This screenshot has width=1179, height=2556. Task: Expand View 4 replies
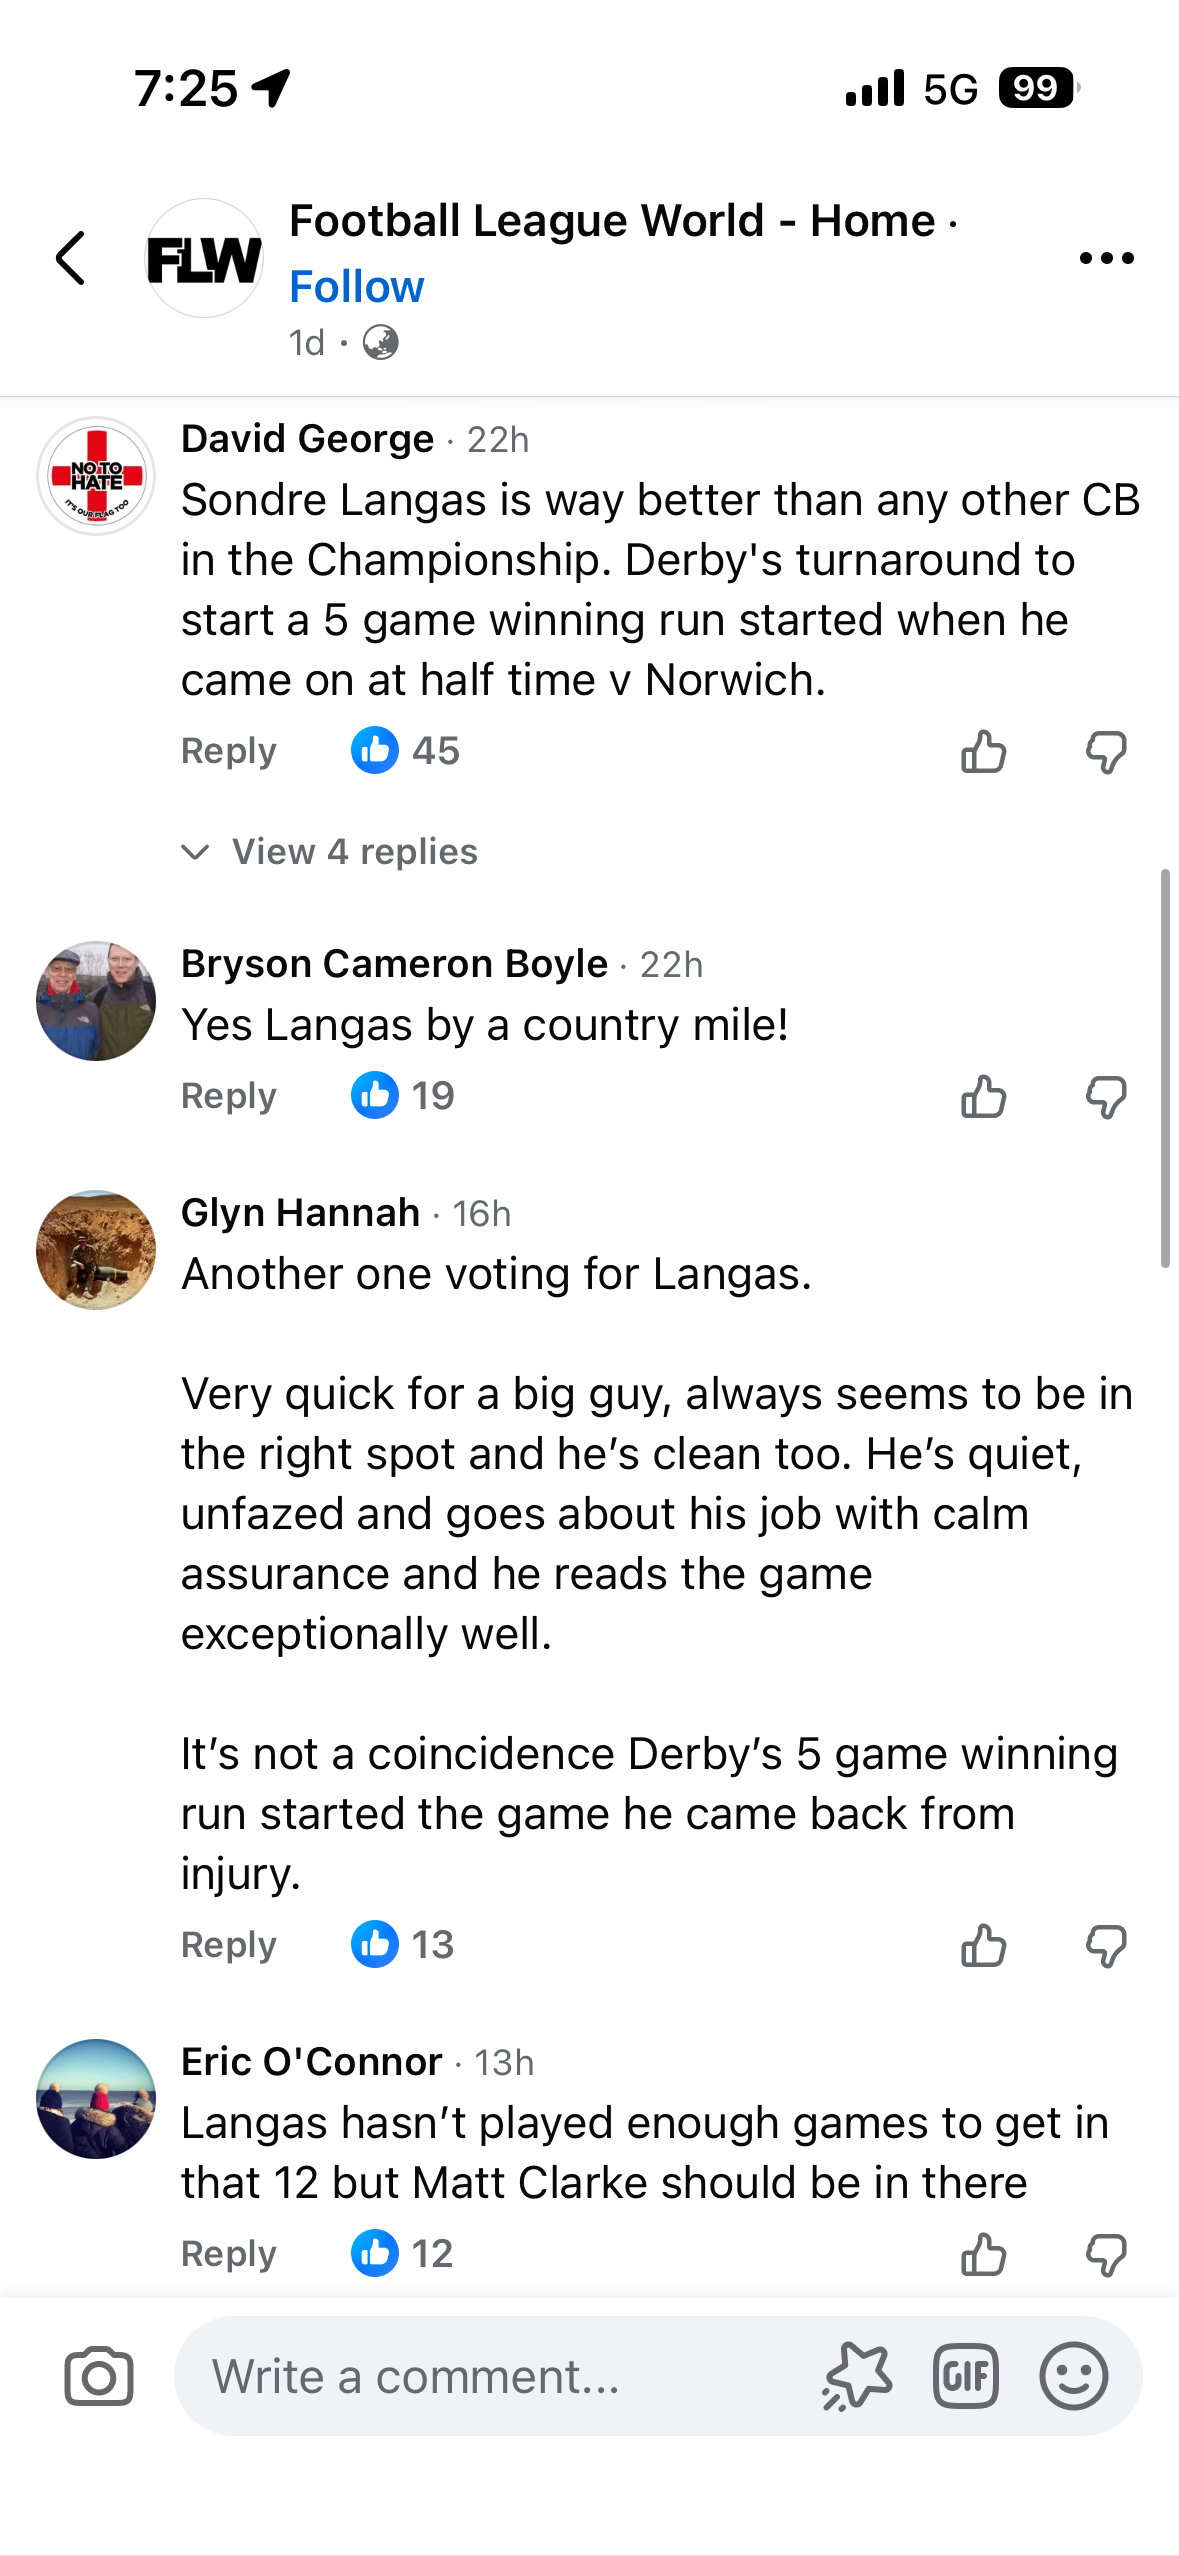[x=354, y=852]
